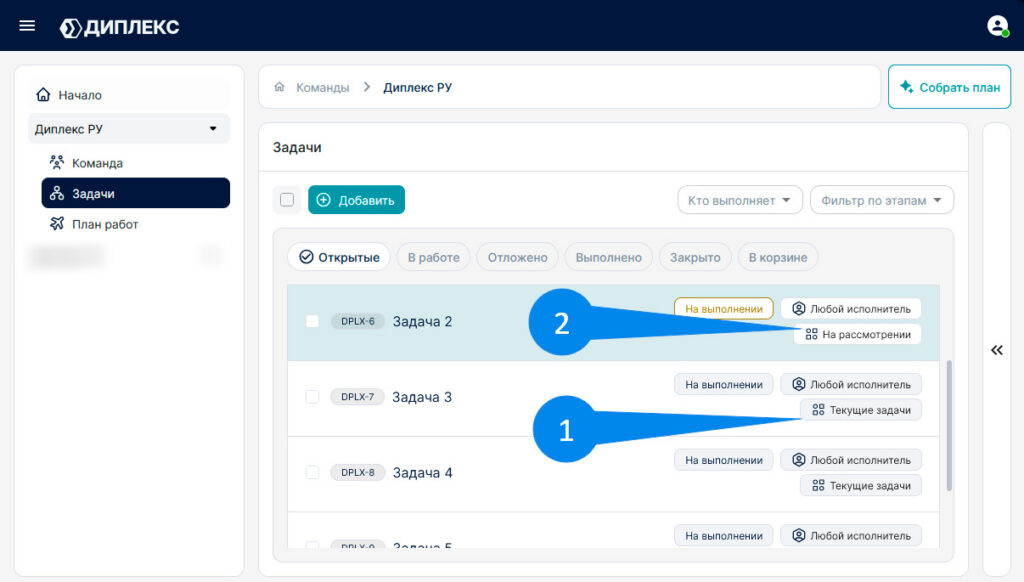Open Команда in the sidebar
The image size is (1024, 582).
(135, 163)
